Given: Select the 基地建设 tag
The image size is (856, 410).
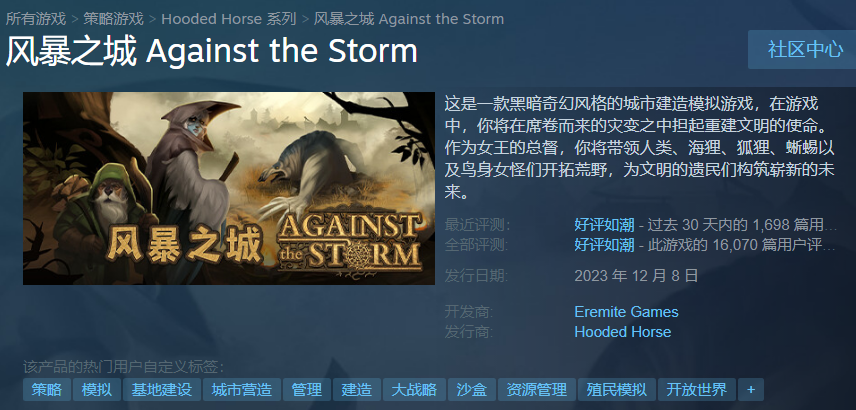Looking at the screenshot, I should 162,390.
